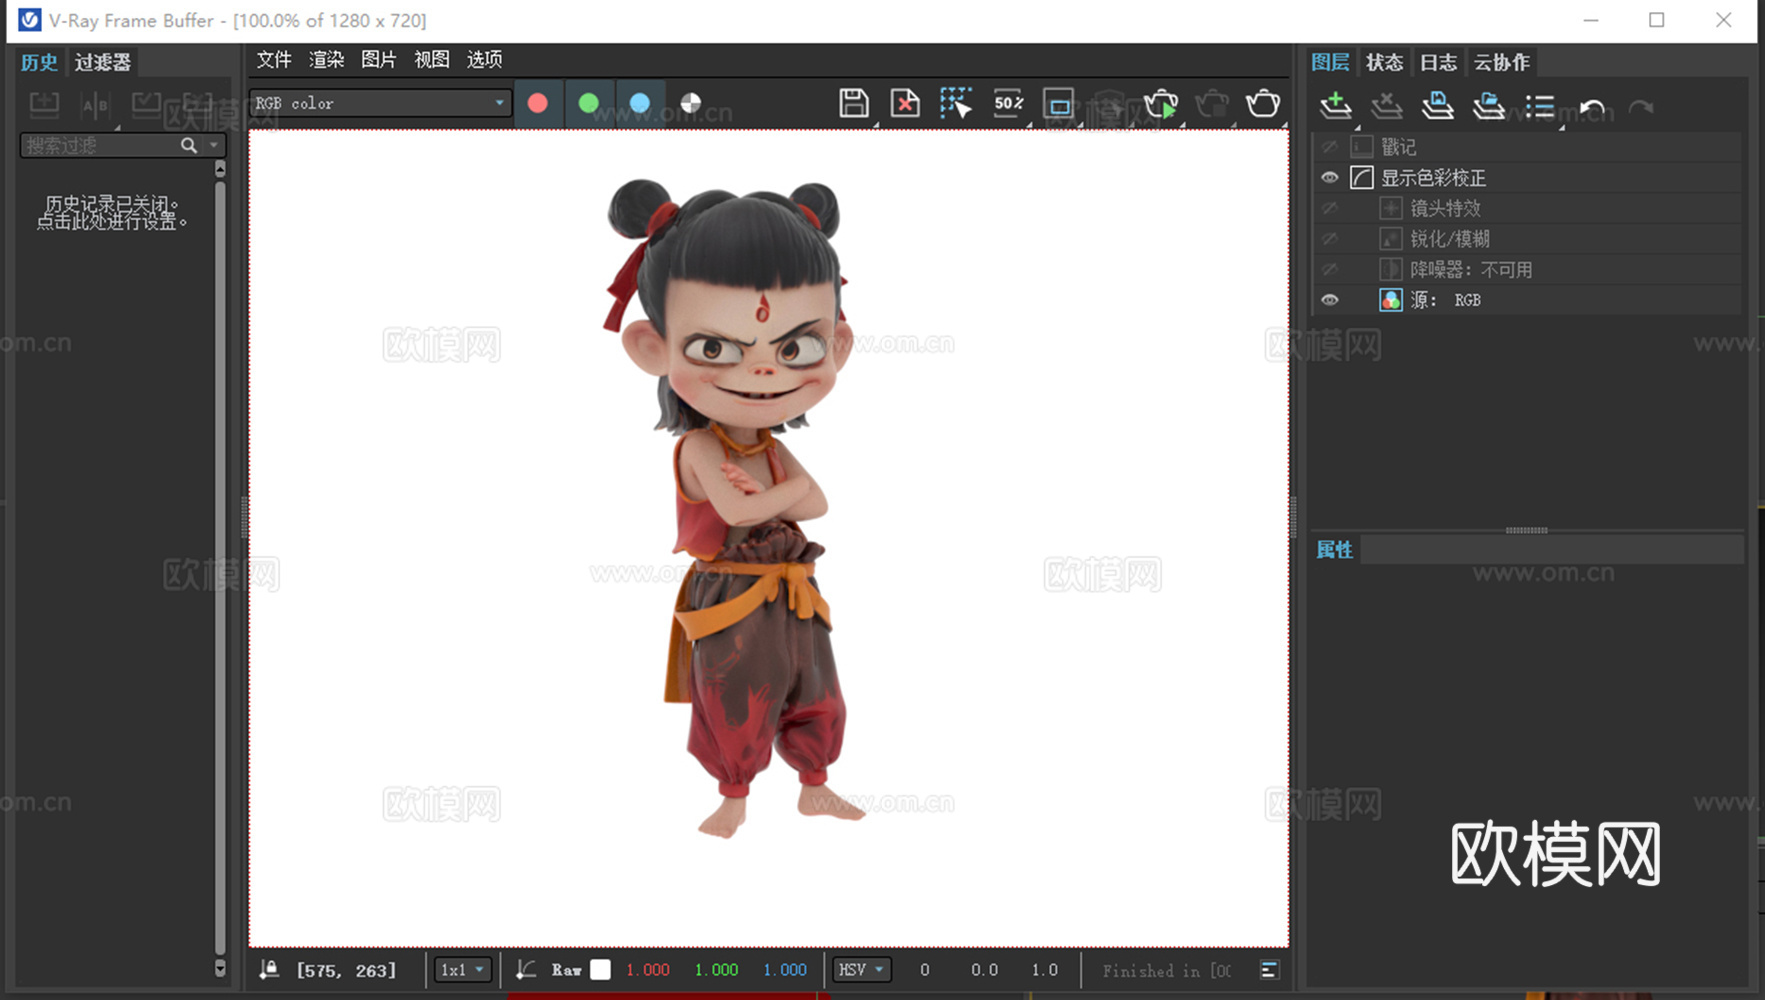
Task: Expand the search filter options arrow
Action: 213,146
